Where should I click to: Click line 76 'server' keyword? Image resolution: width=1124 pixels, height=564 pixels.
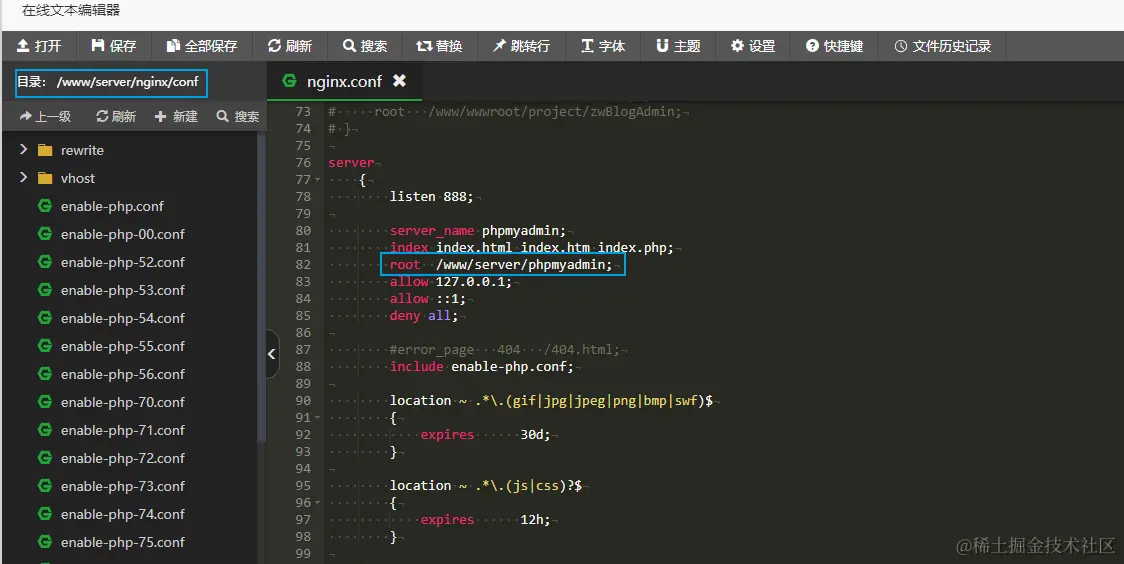pos(351,163)
